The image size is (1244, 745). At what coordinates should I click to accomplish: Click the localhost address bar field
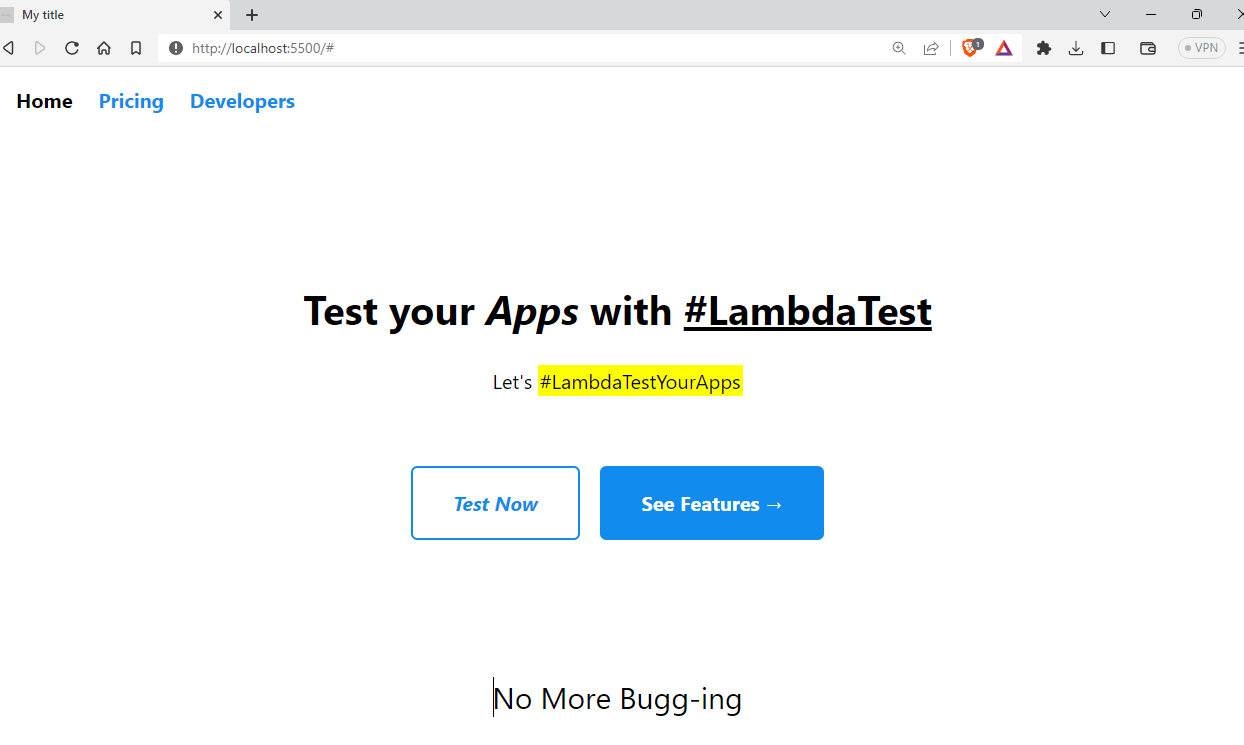click(x=500, y=48)
